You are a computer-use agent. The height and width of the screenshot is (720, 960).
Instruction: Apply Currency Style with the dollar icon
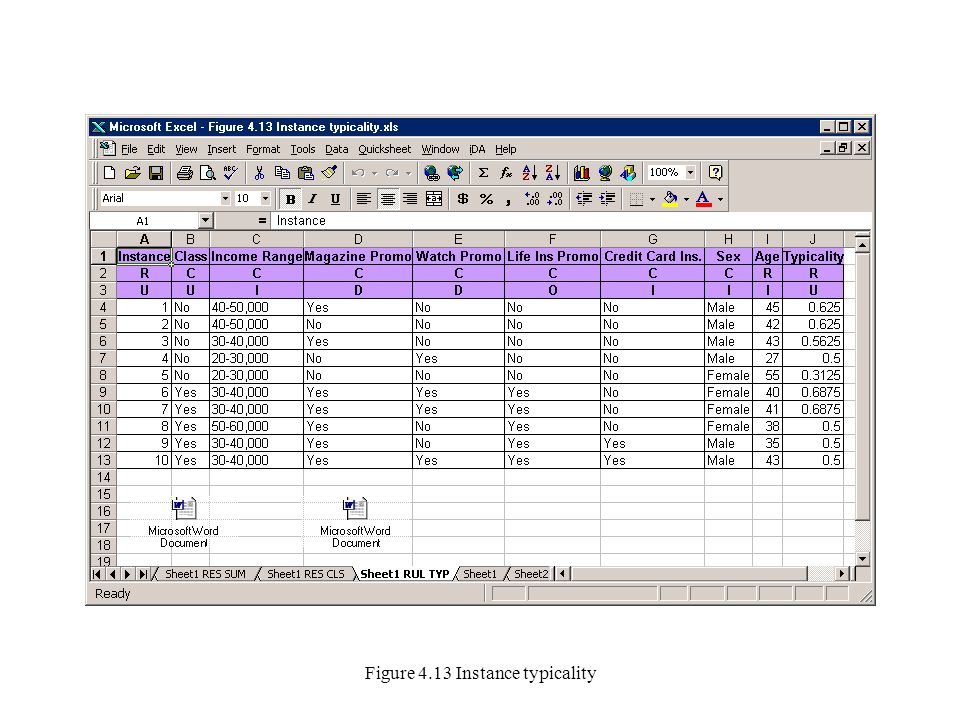463,199
